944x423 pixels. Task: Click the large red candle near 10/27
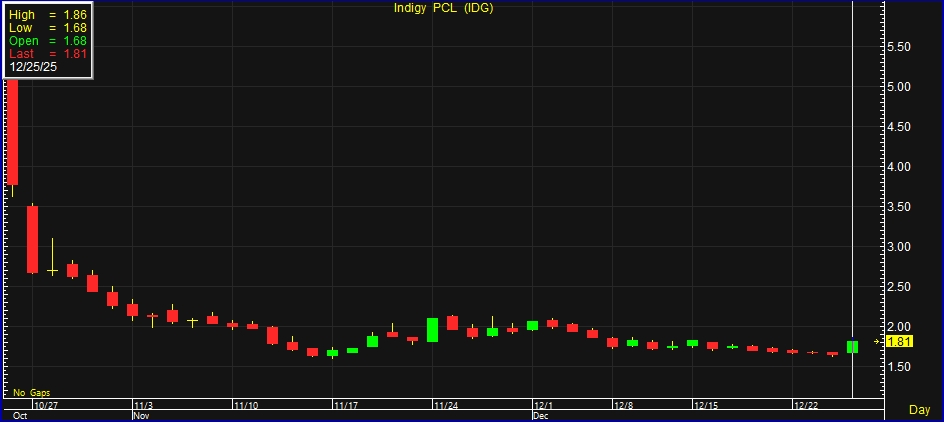pos(32,239)
